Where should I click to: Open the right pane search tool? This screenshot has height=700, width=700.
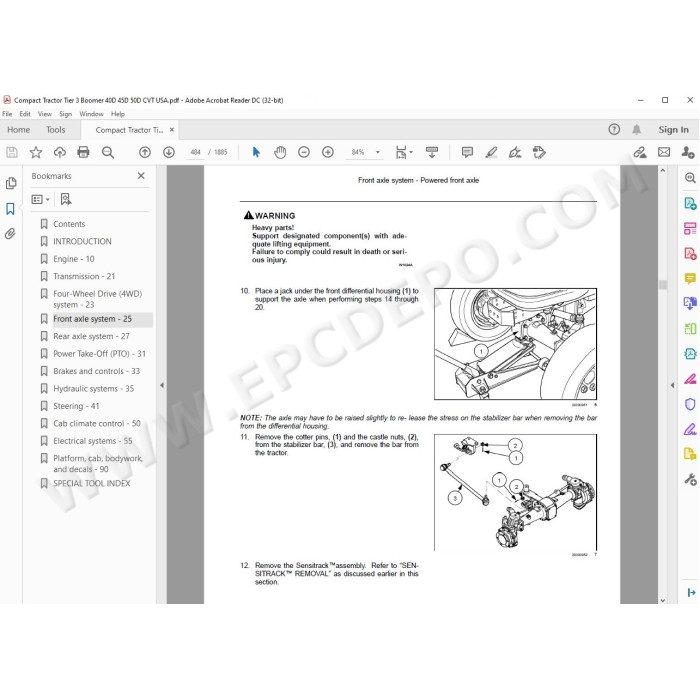pos(690,178)
